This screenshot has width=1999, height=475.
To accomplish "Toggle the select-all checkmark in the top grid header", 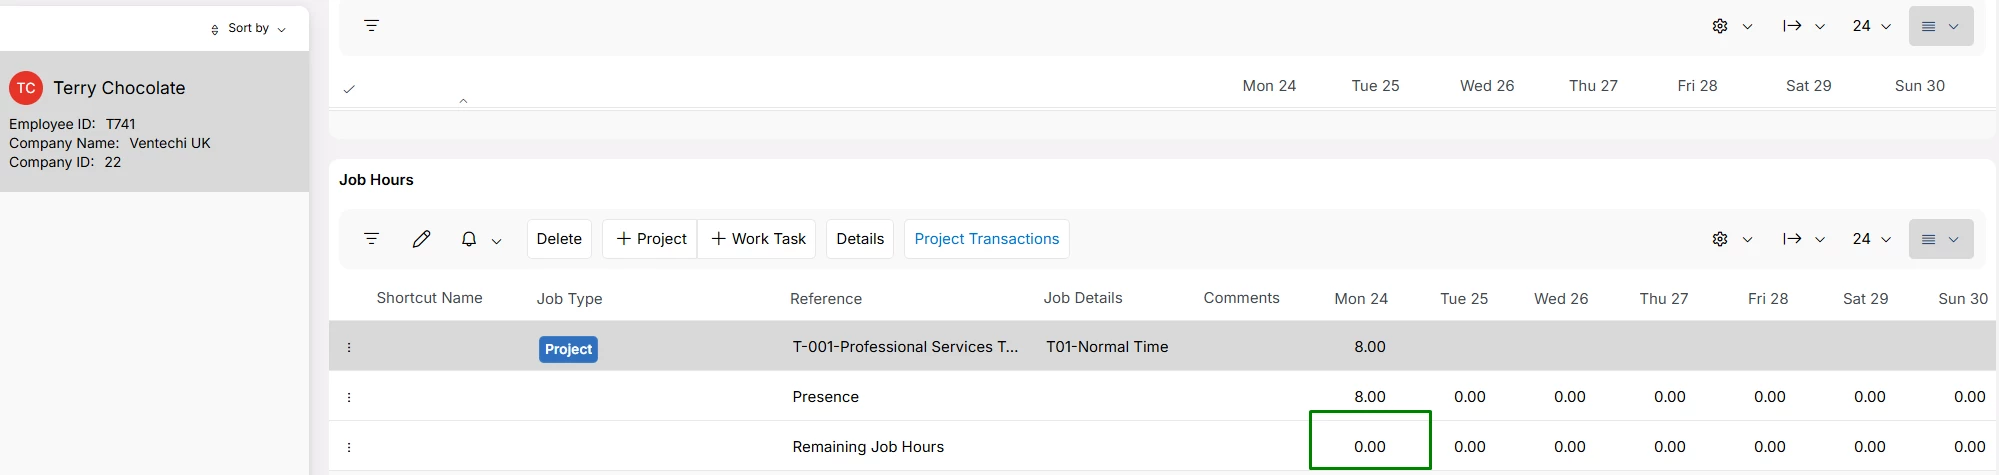I will click(x=349, y=89).
